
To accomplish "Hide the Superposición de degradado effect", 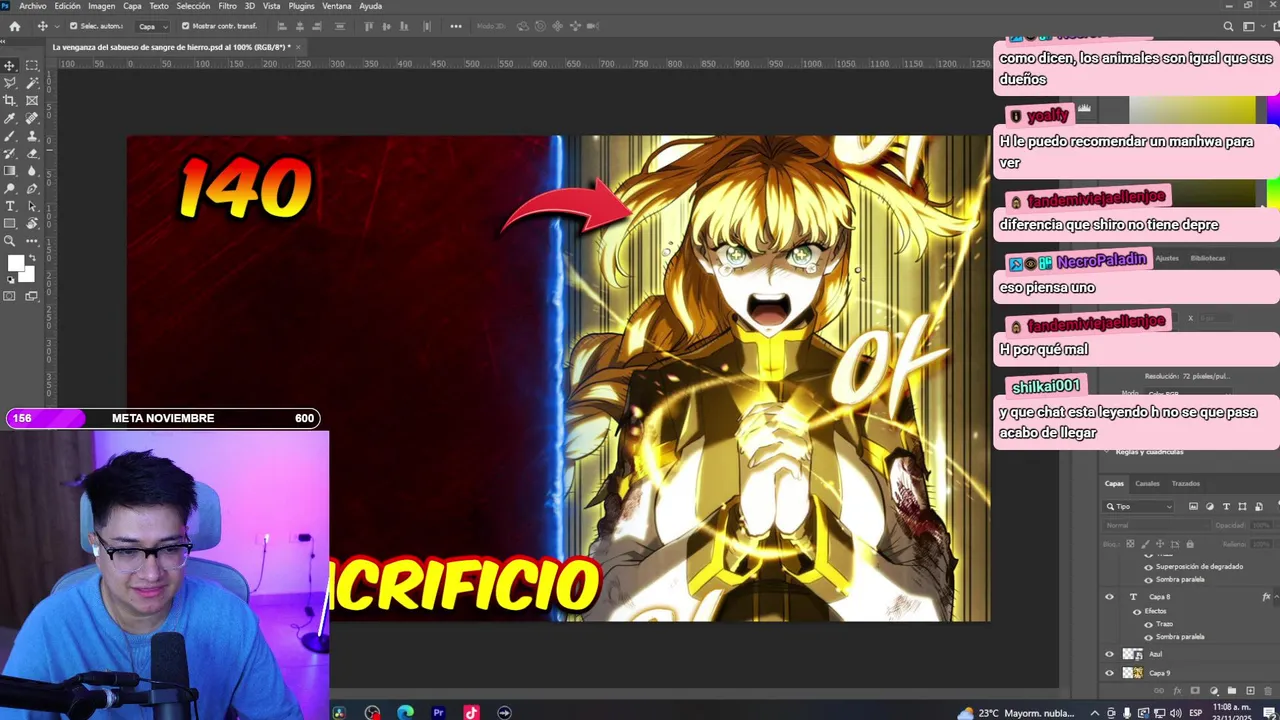I will click(1149, 567).
